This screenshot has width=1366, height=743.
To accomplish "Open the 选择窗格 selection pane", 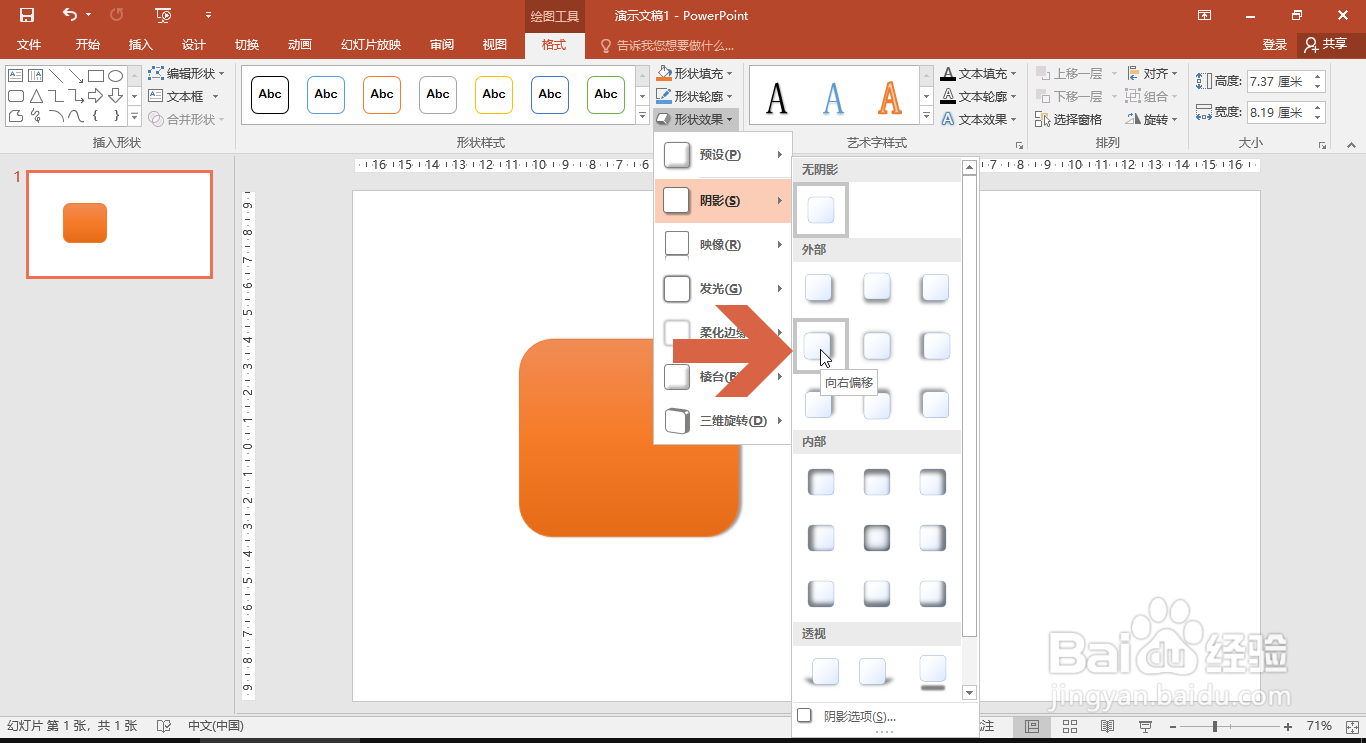I will (1069, 119).
